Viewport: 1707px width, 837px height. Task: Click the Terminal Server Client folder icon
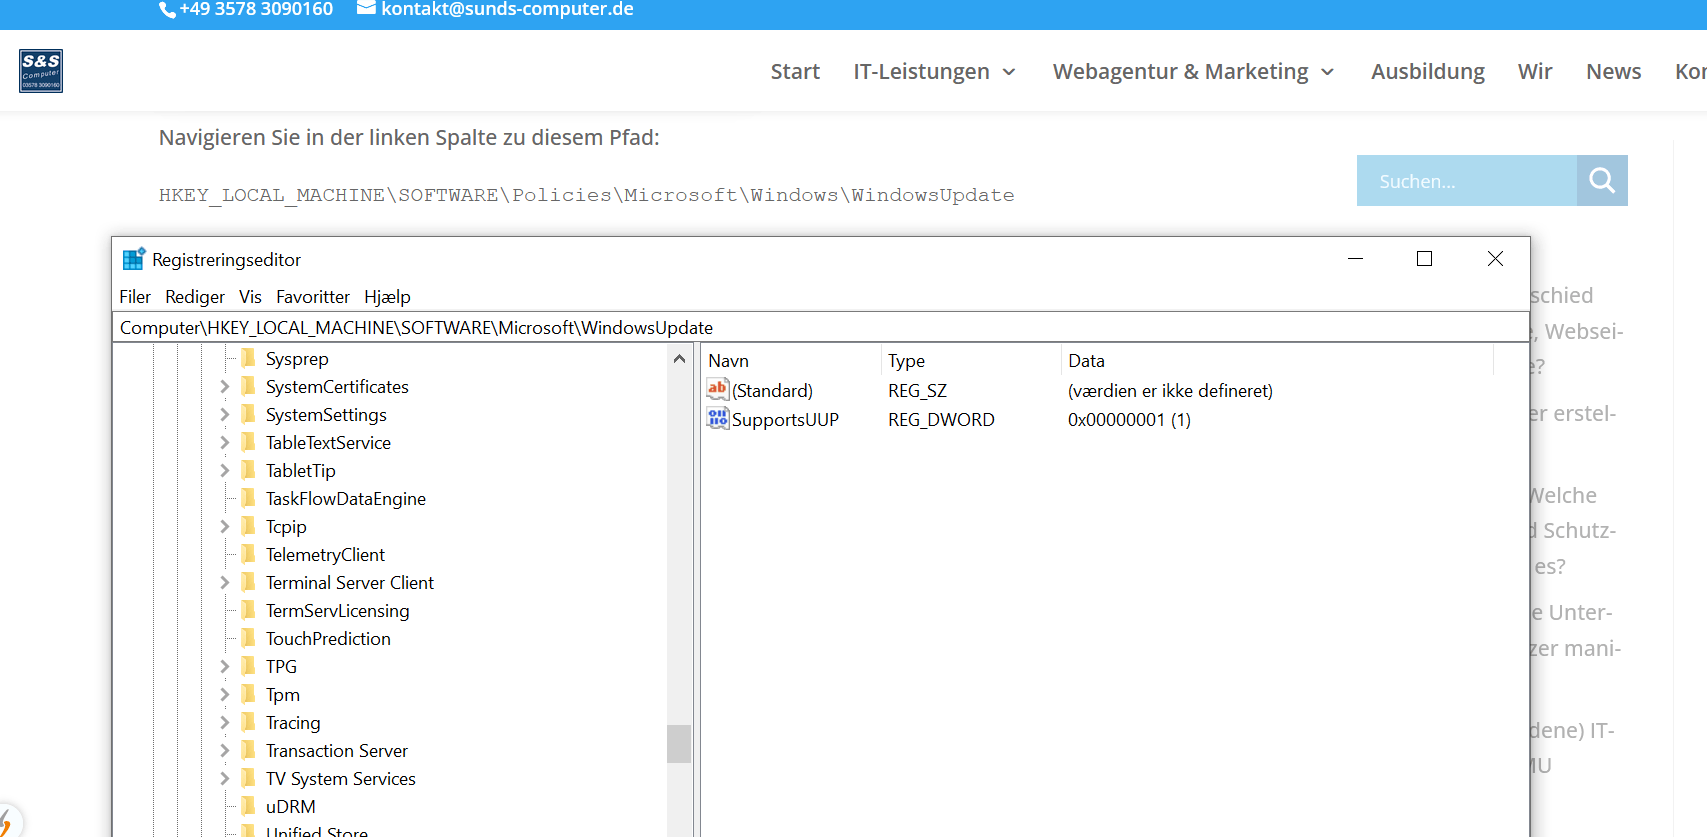(x=249, y=582)
